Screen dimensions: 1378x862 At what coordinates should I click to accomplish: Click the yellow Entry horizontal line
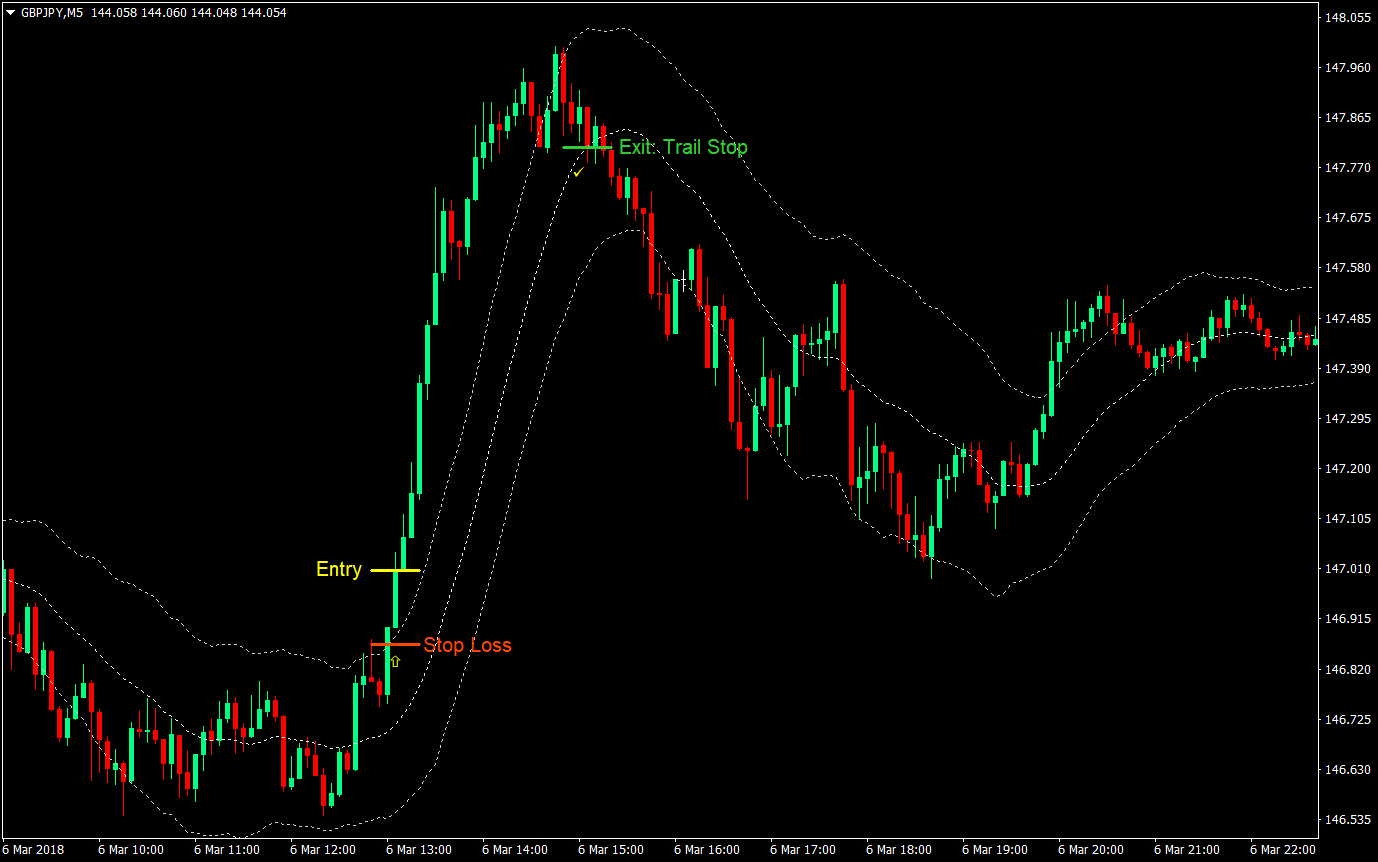point(395,570)
